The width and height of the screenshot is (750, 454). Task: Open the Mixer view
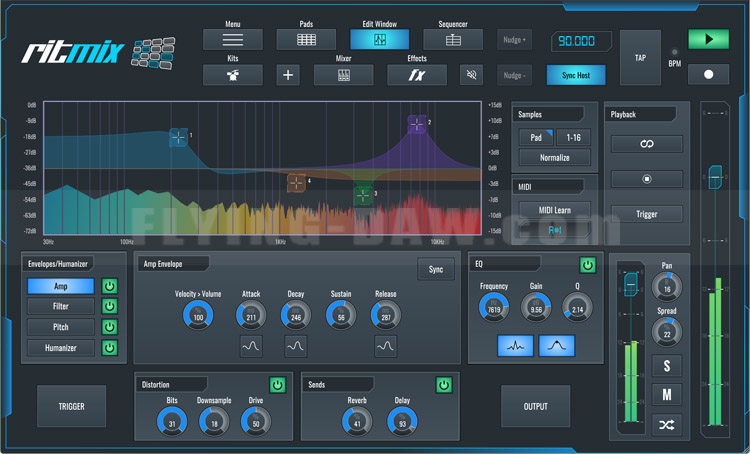point(343,75)
